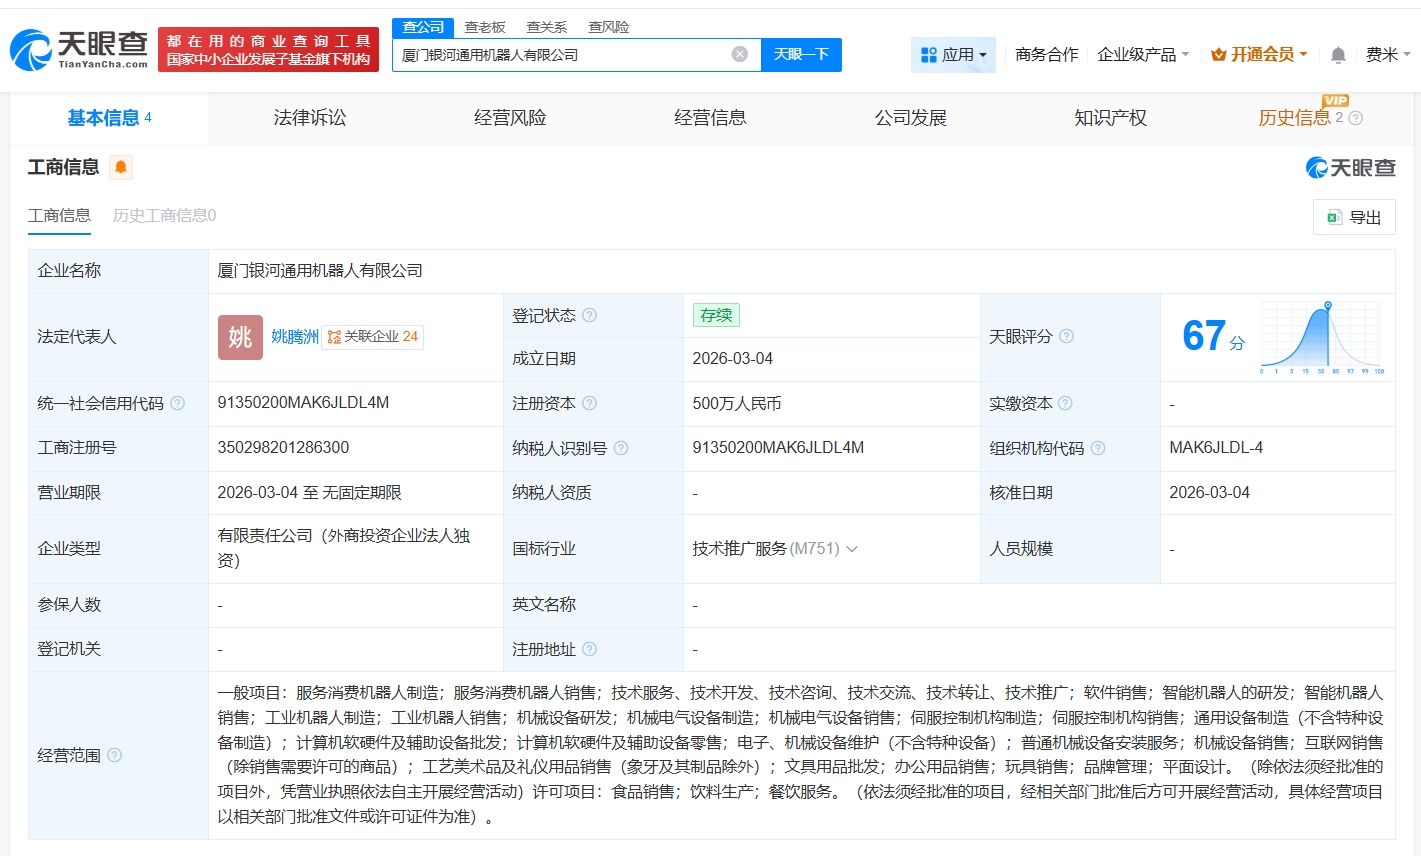Click the 天眼一下 search button
Screen dimensions: 1421x856
[802, 55]
